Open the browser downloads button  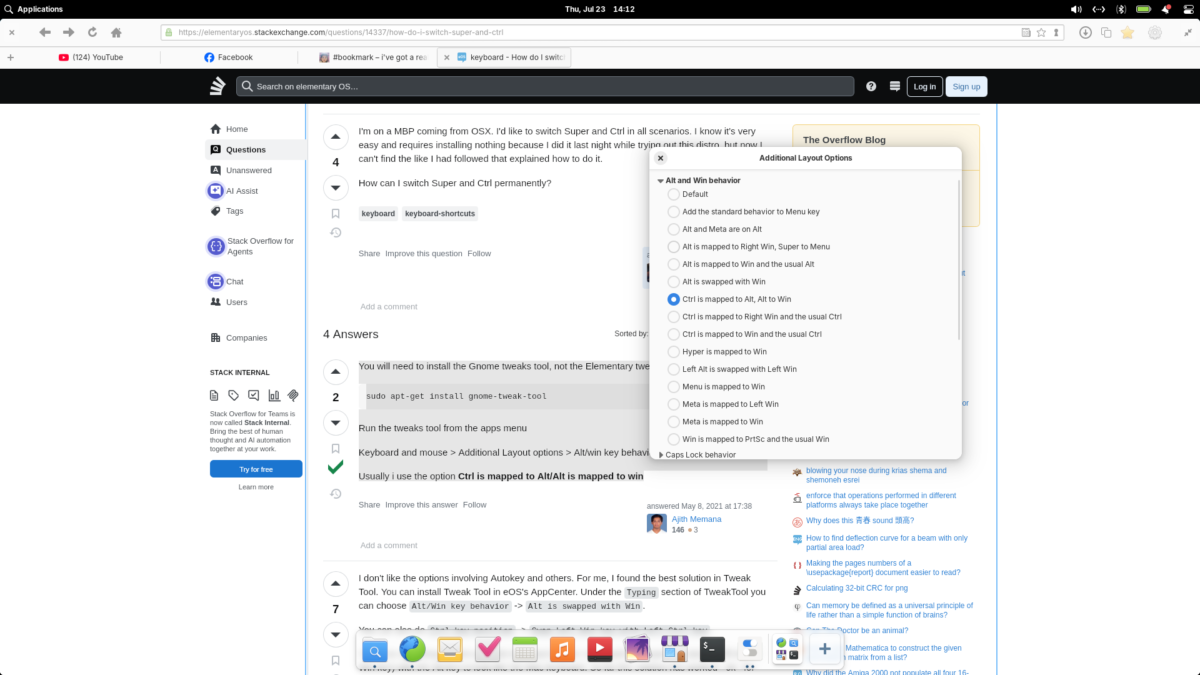point(1085,32)
